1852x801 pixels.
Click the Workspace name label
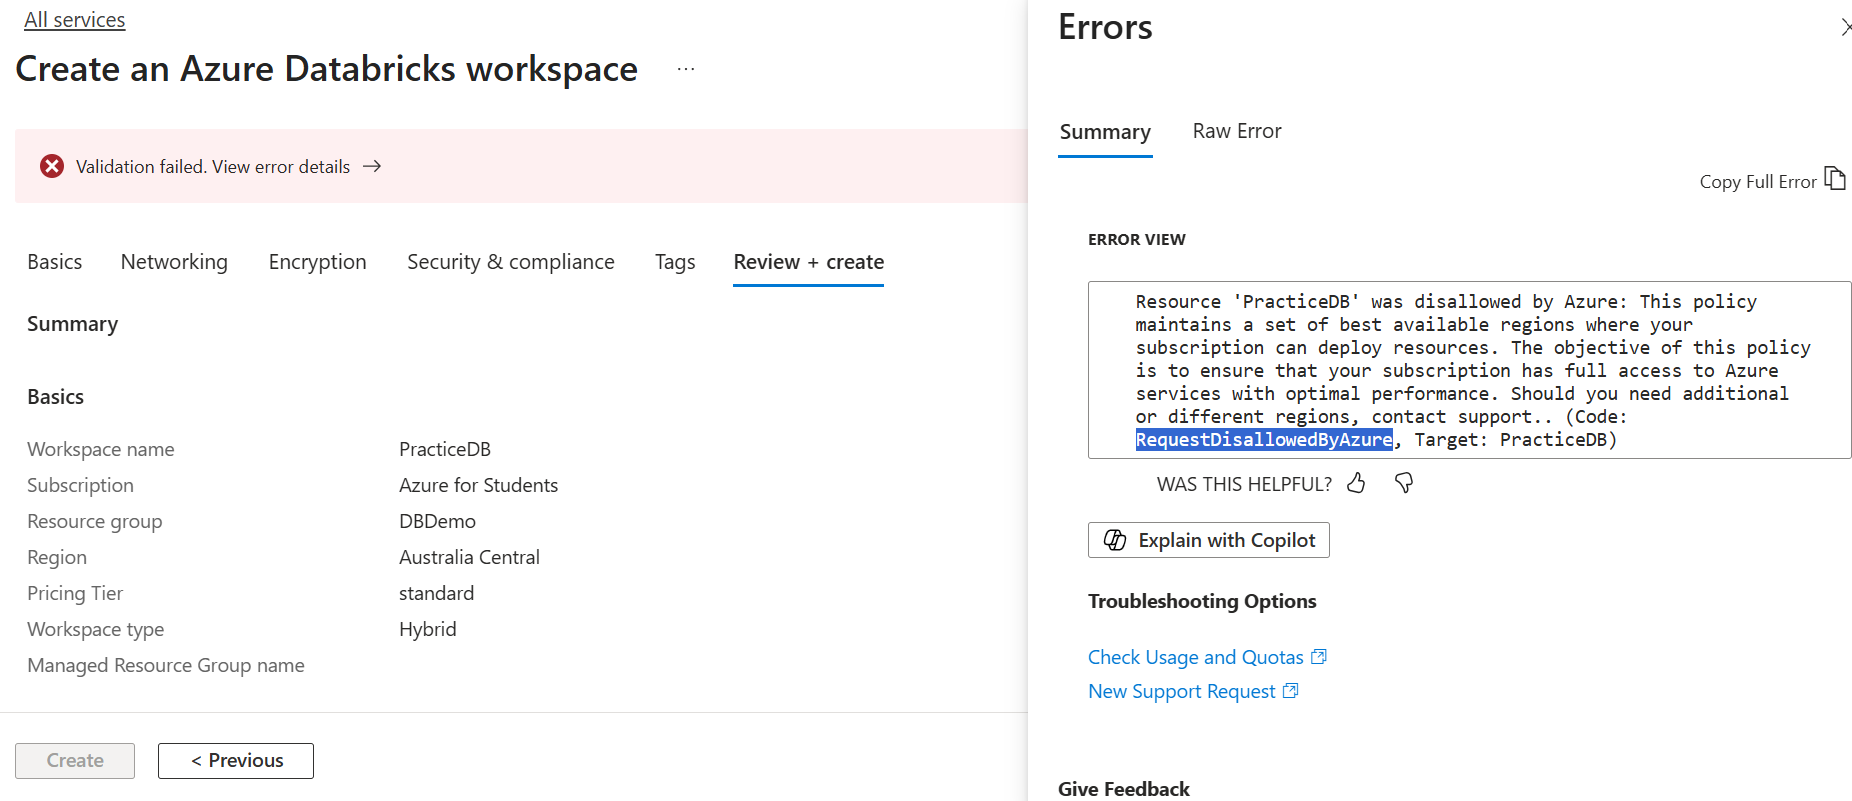pos(101,449)
